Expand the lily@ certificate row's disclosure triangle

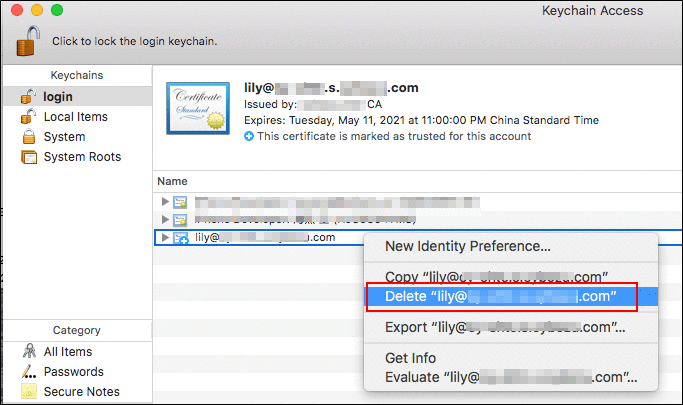165,237
